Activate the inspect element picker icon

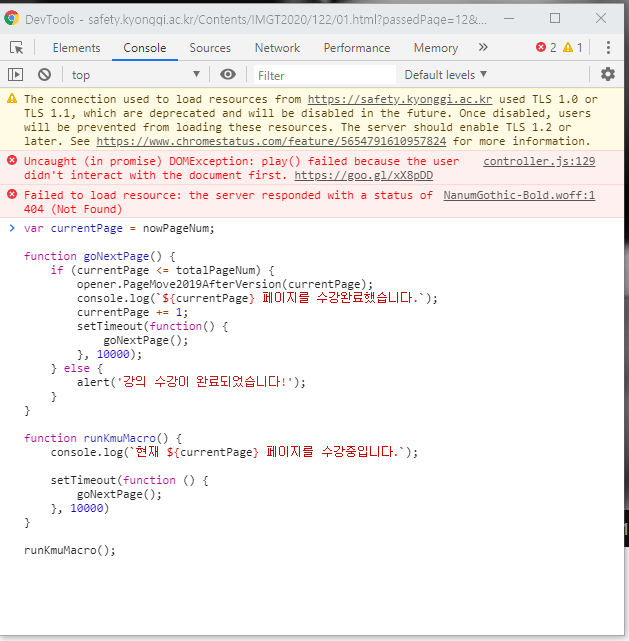click(17, 48)
